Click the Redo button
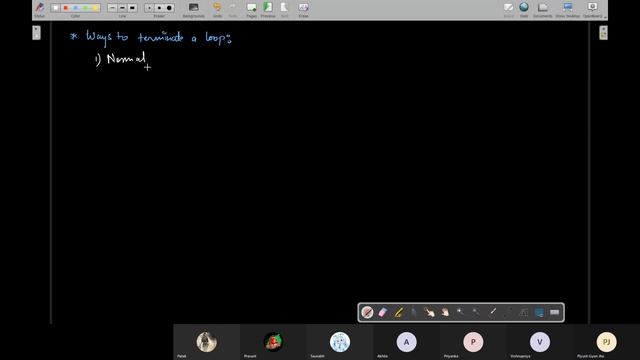The height and width of the screenshot is (360, 640). click(x=233, y=9)
